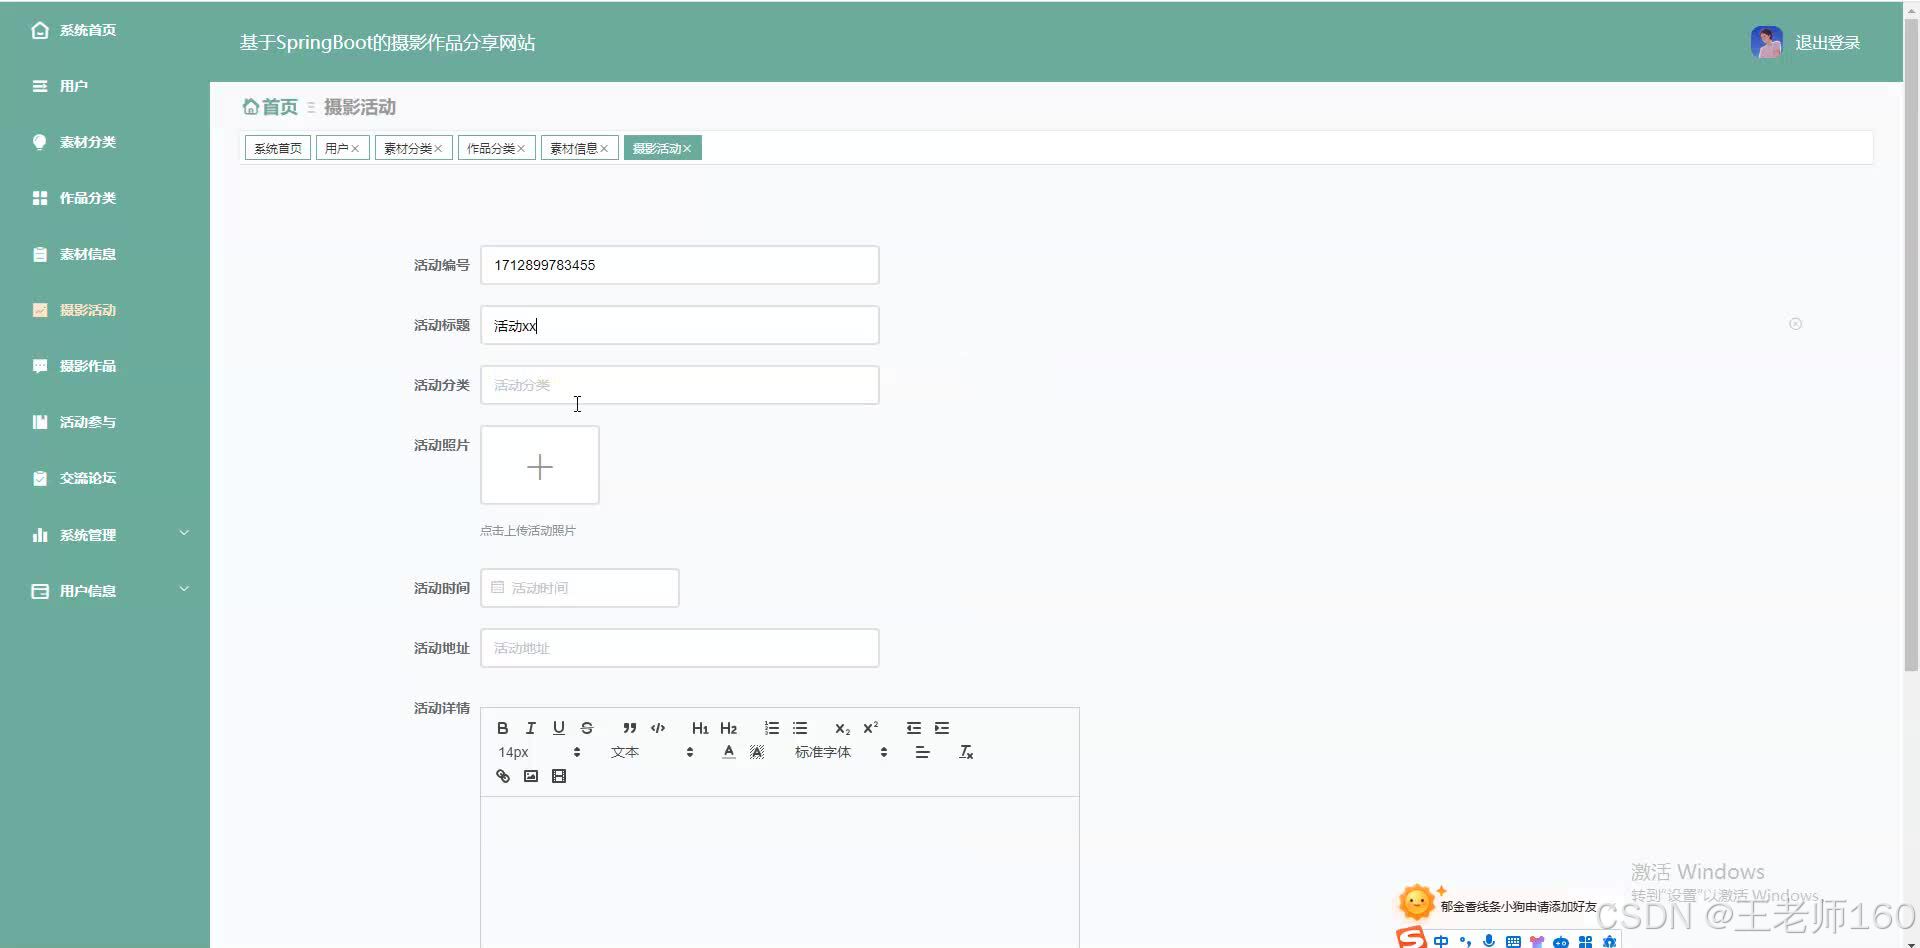Increase the paragraph indent

pyautogui.click(x=942, y=728)
